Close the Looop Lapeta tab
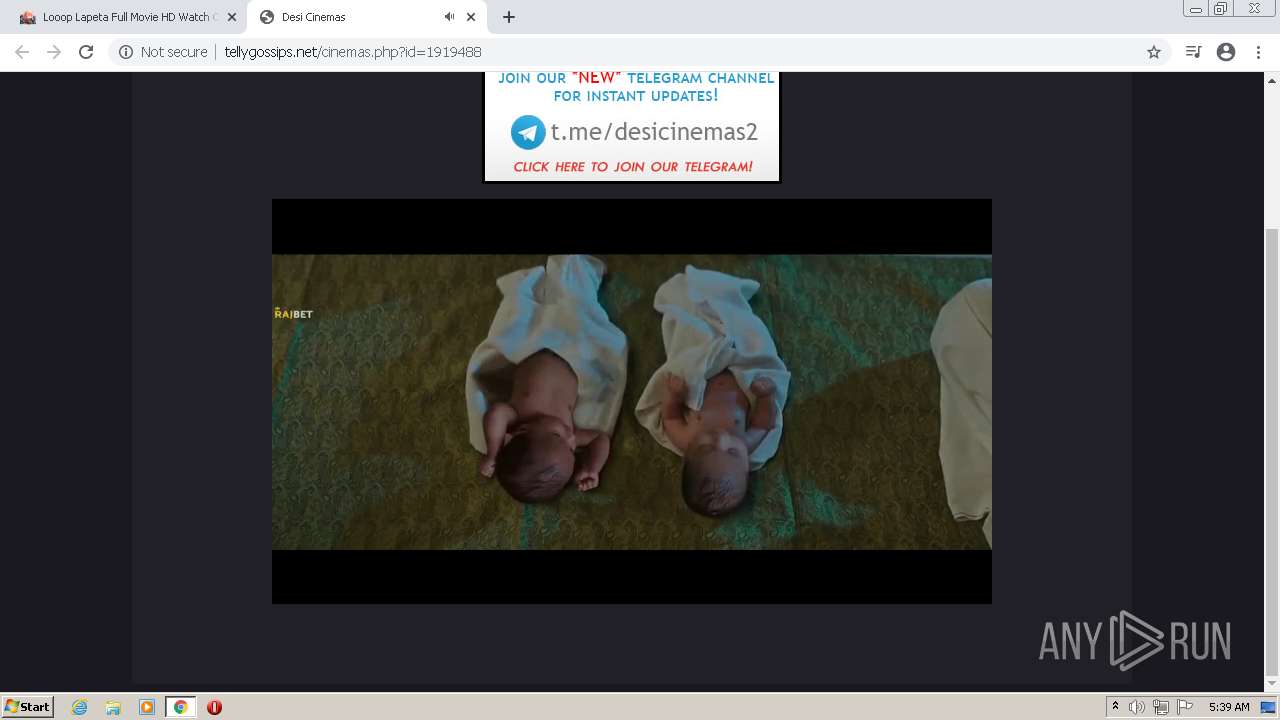 coord(231,17)
